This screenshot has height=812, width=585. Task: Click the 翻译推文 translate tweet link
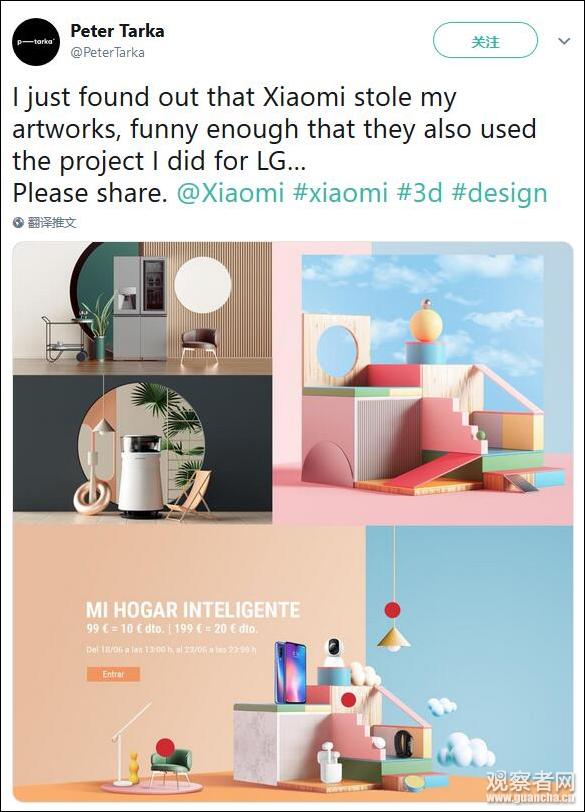52,223
